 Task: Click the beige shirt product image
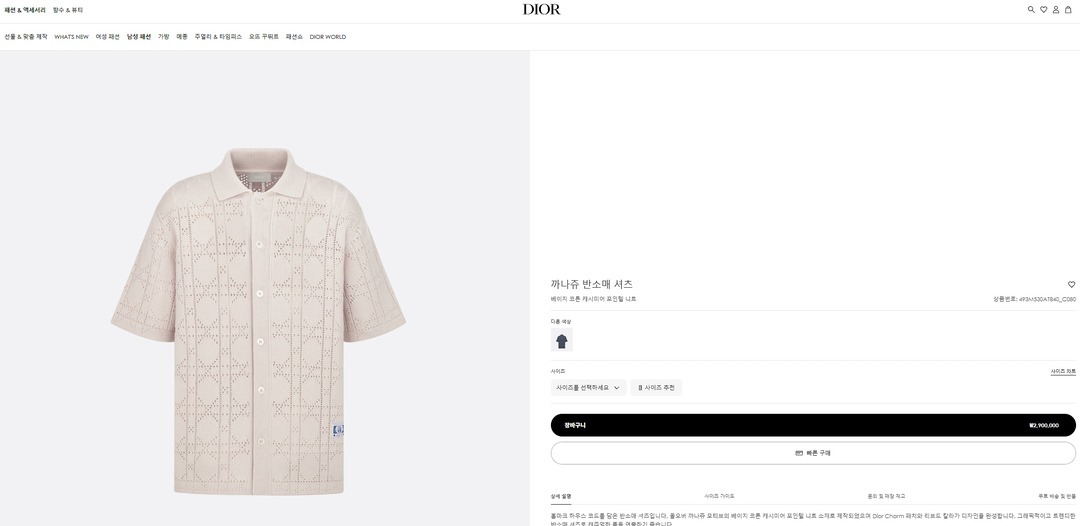(x=259, y=320)
